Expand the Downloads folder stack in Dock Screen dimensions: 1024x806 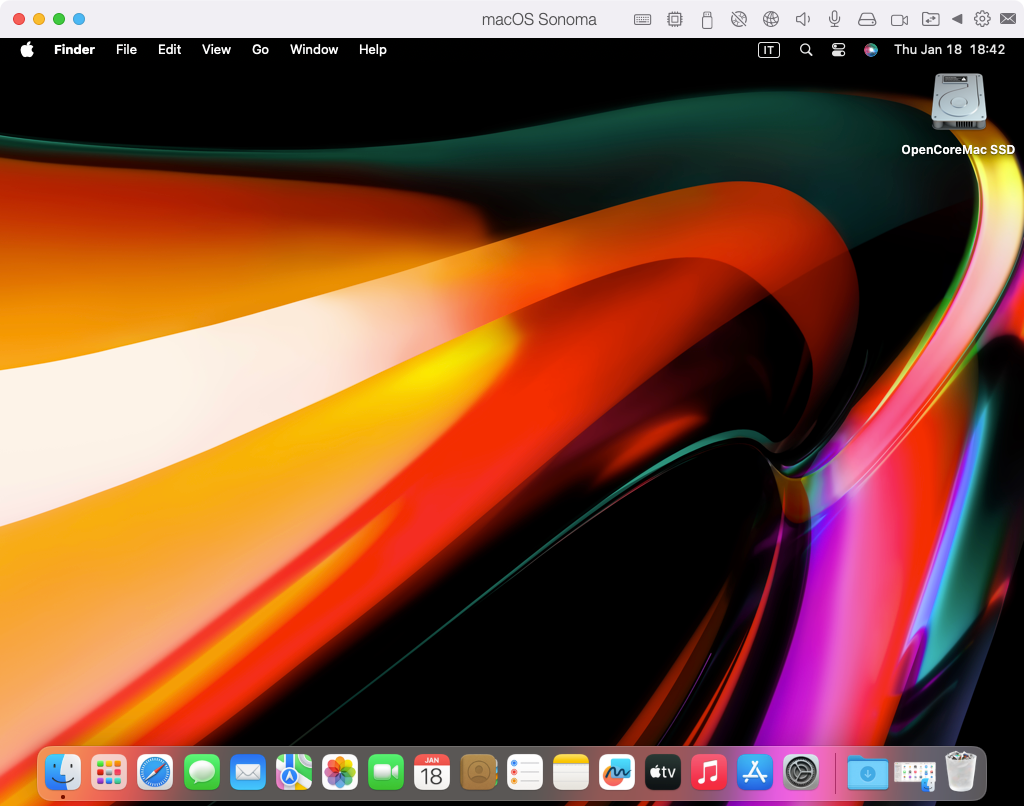[867, 772]
